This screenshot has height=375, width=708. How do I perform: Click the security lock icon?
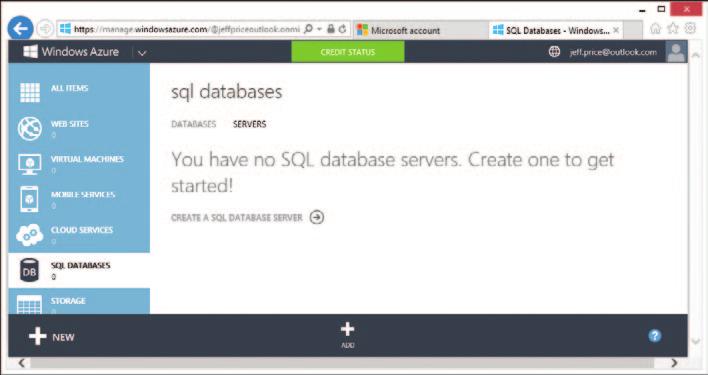tap(331, 29)
